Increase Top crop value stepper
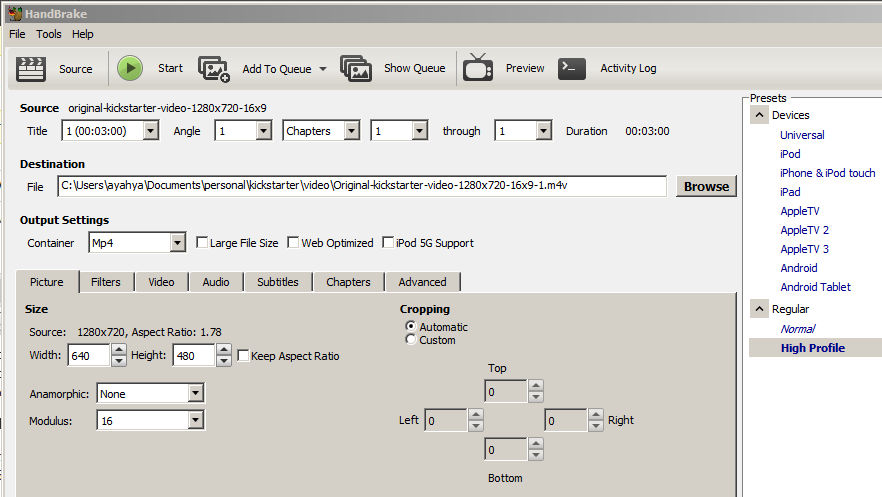Viewport: 882px width, 497px height. point(536,386)
